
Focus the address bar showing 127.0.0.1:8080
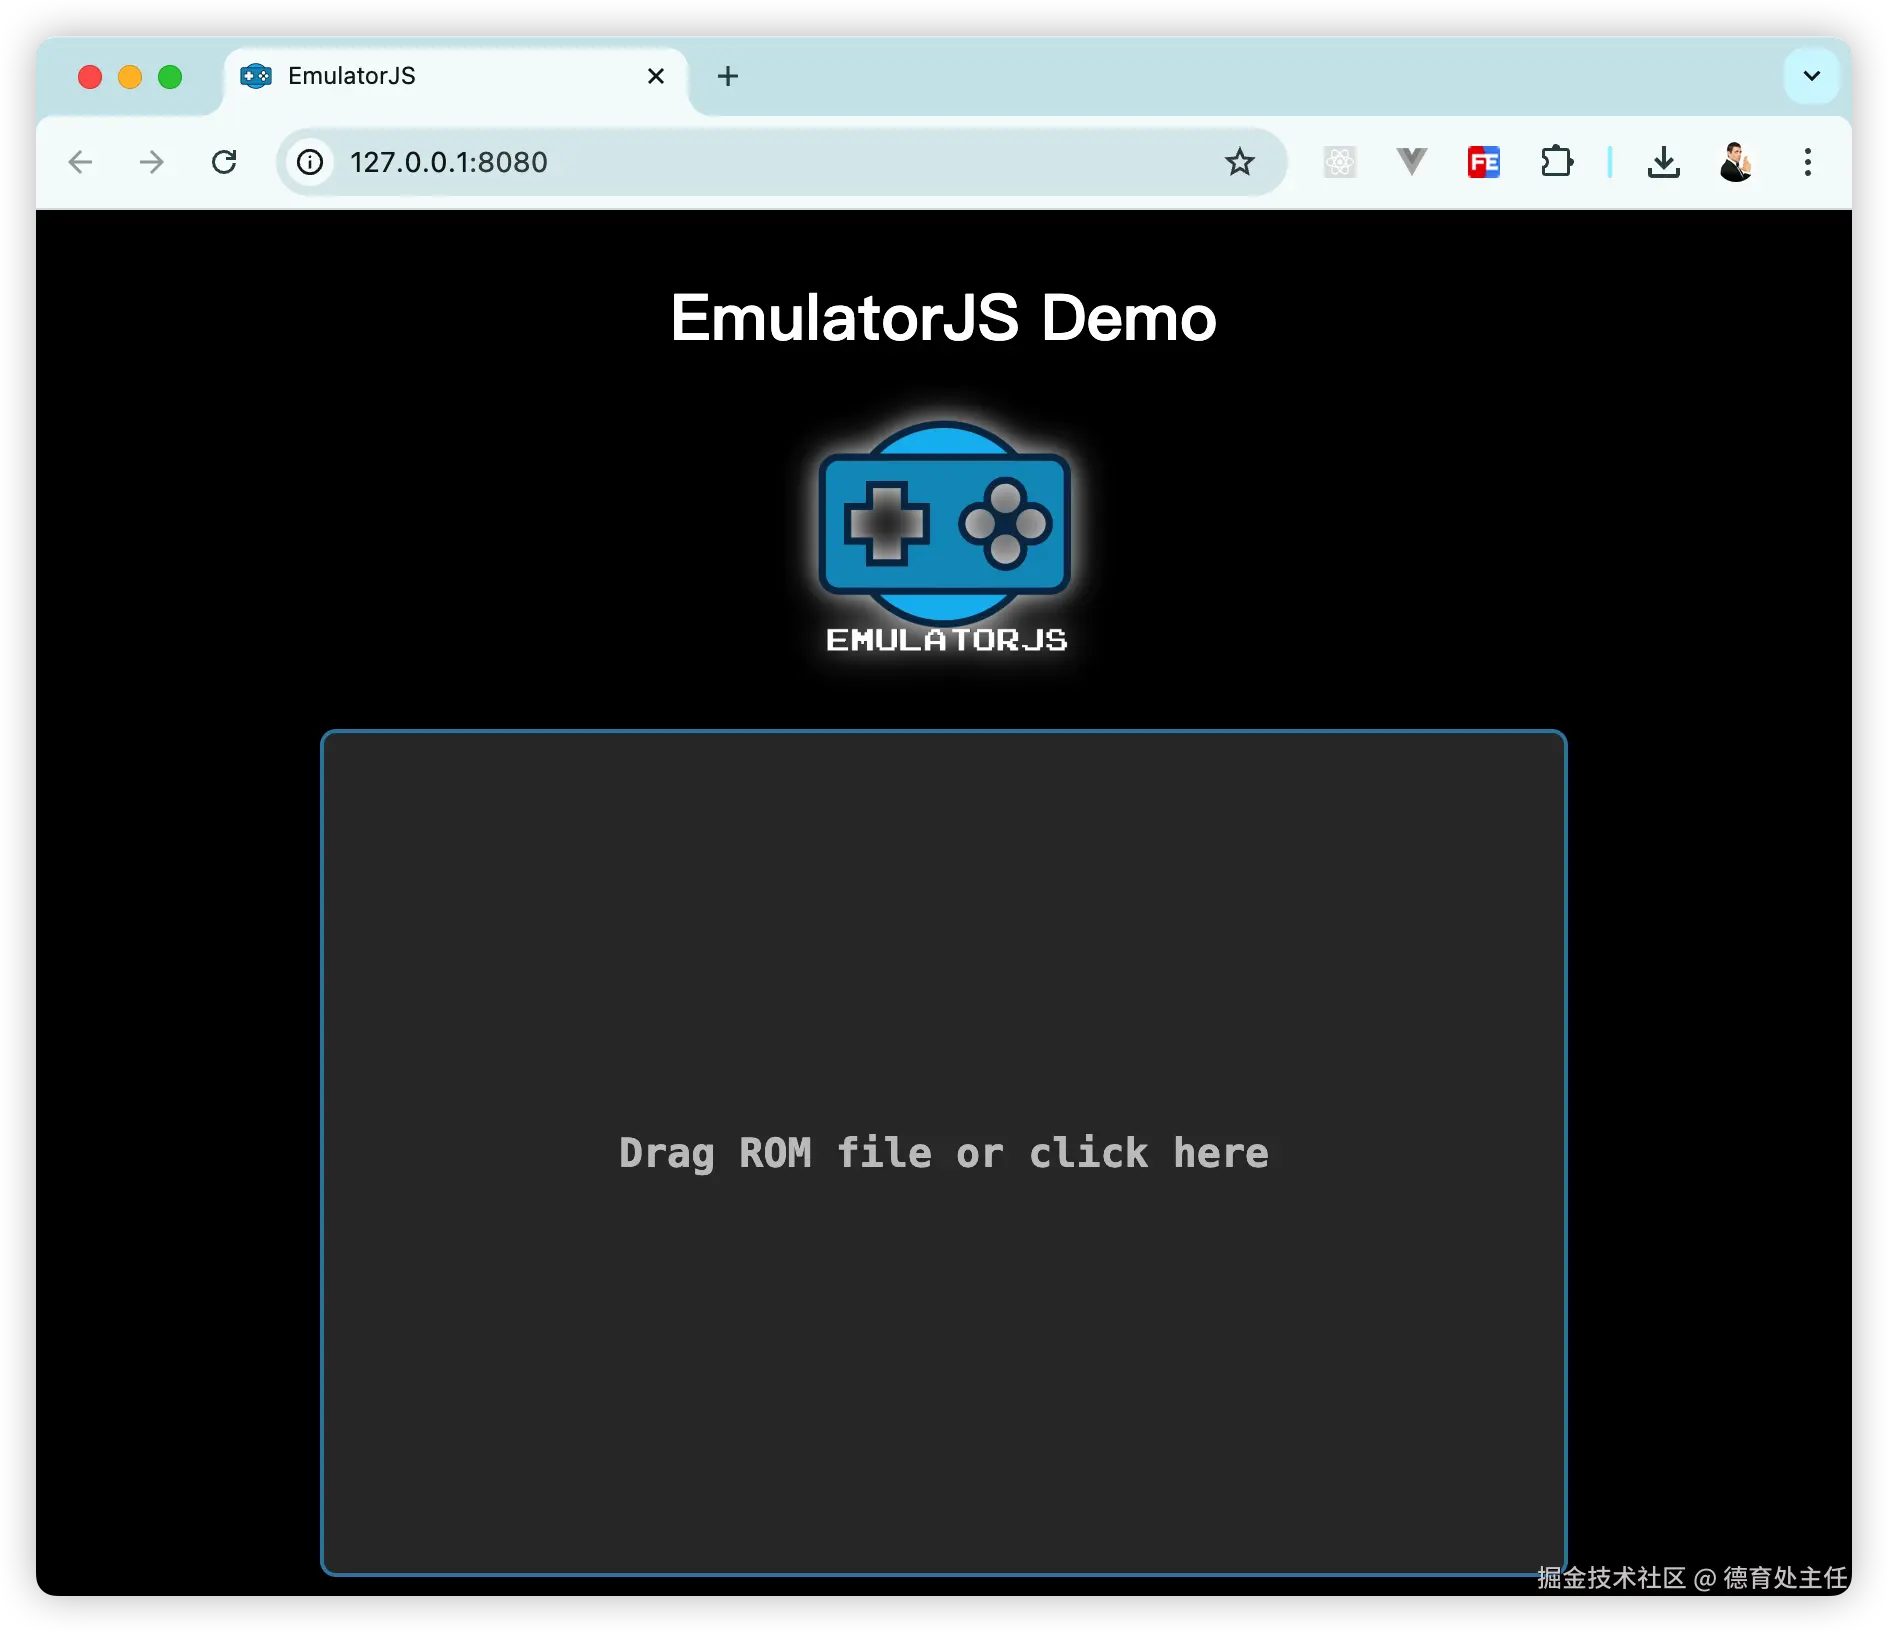[x=780, y=162]
